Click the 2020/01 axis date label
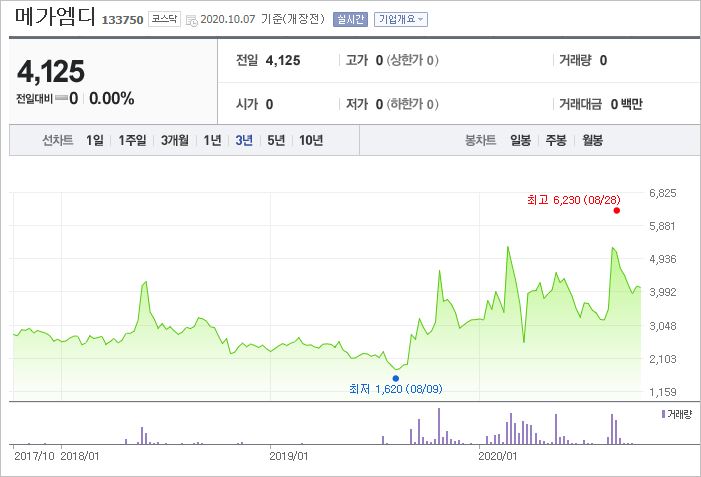Image resolution: width=701 pixels, height=477 pixels. [498, 456]
